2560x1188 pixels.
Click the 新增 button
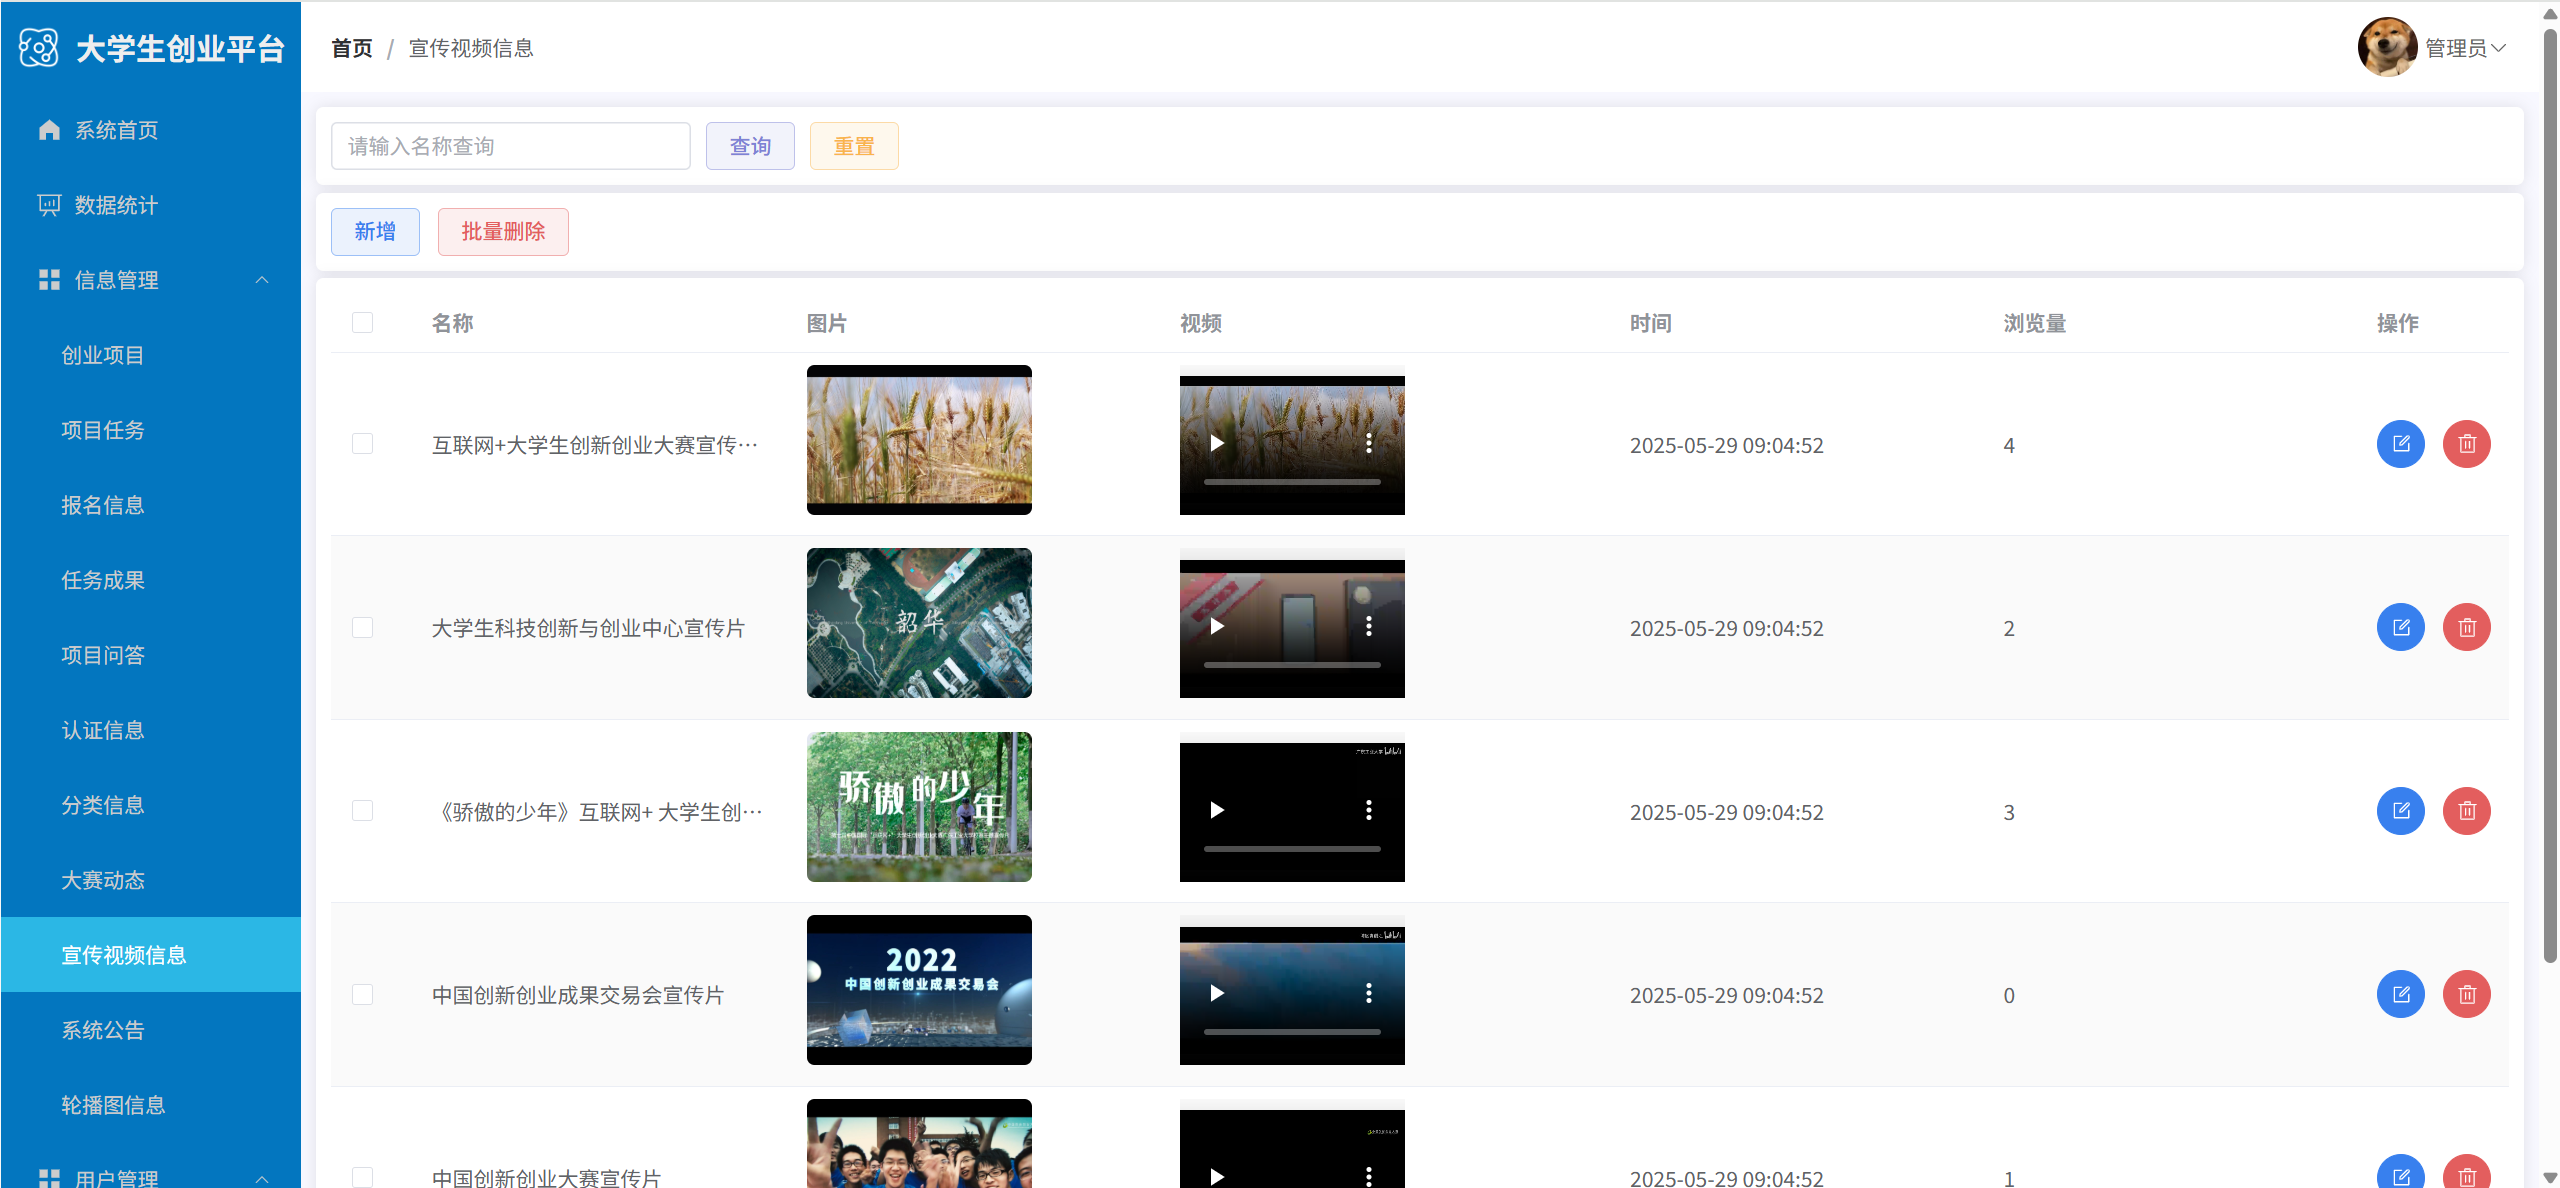click(375, 232)
